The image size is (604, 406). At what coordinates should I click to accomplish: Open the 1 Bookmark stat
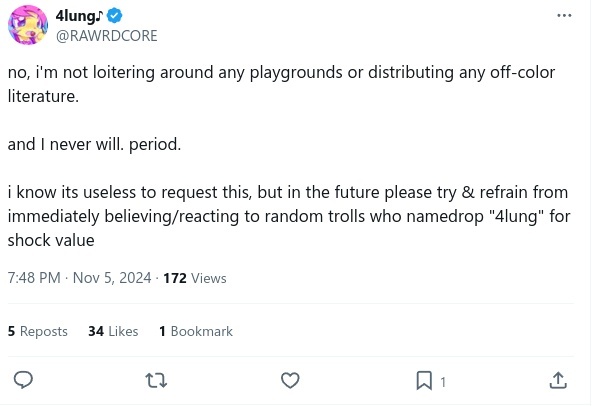tap(196, 331)
